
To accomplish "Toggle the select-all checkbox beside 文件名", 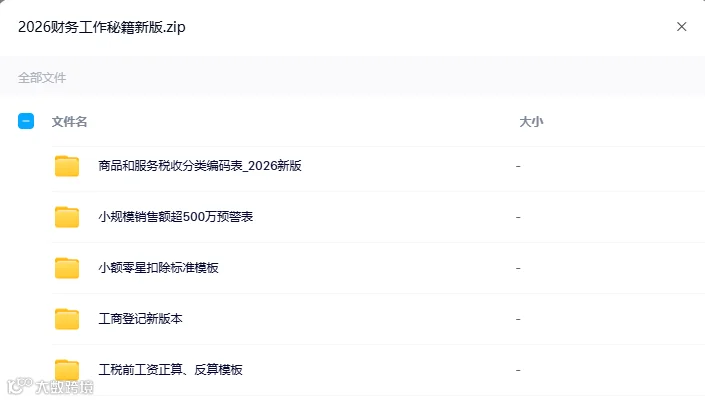I will coord(26,121).
